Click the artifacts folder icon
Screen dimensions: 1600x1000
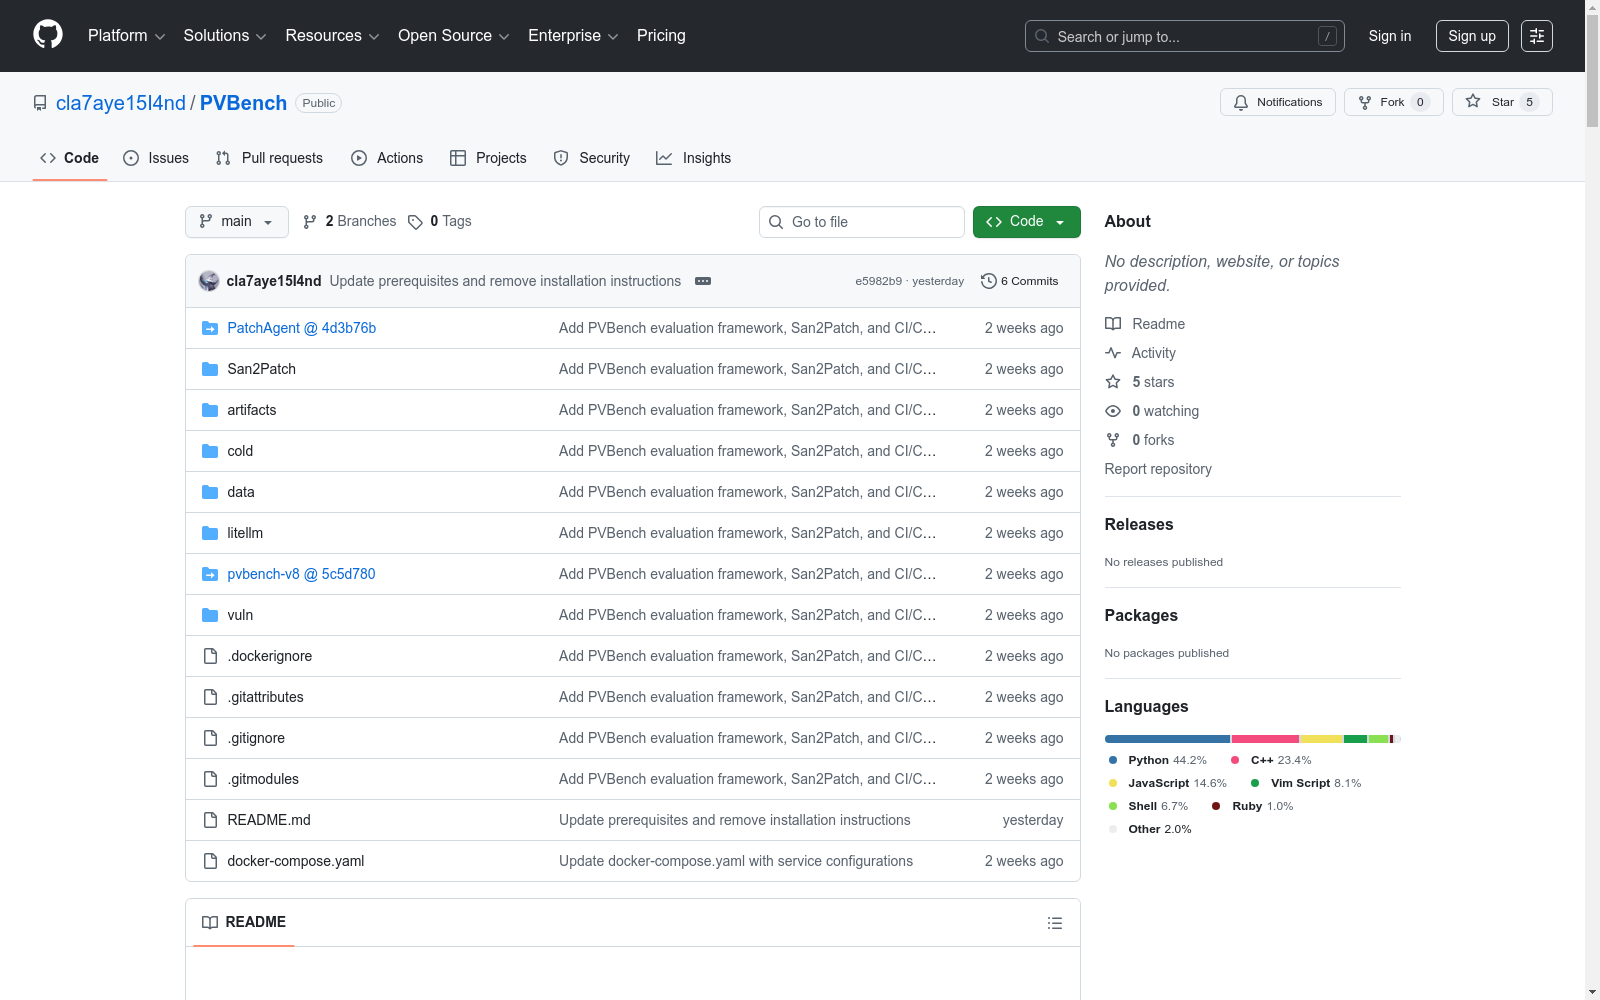click(210, 410)
